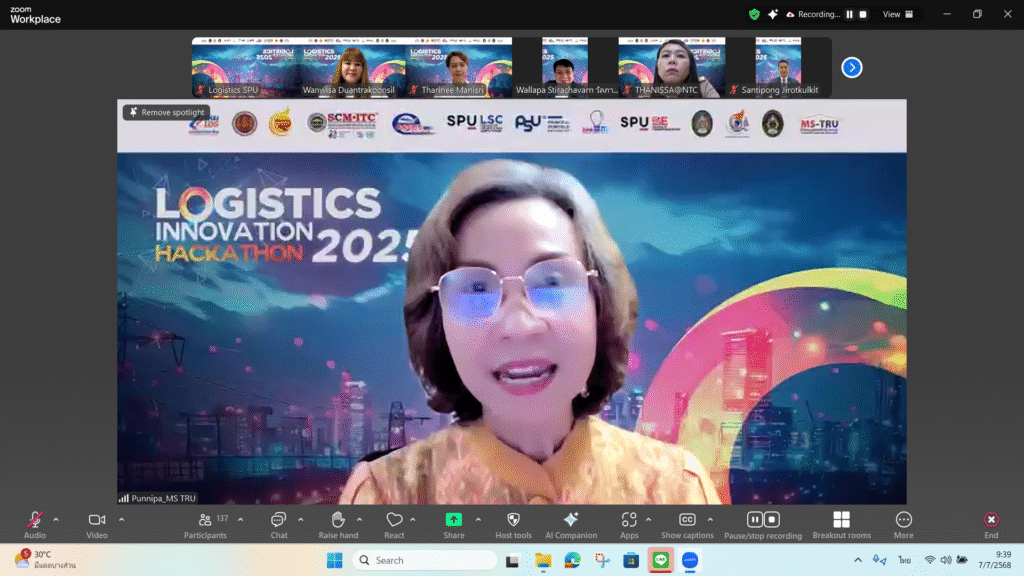1024x576 pixels.
Task: Expand Apps options caret
Action: (x=648, y=520)
